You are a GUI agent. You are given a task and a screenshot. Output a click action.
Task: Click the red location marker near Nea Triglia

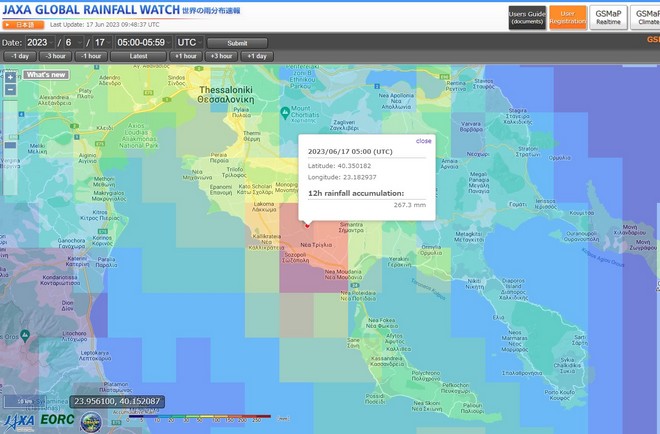[x=307, y=226]
